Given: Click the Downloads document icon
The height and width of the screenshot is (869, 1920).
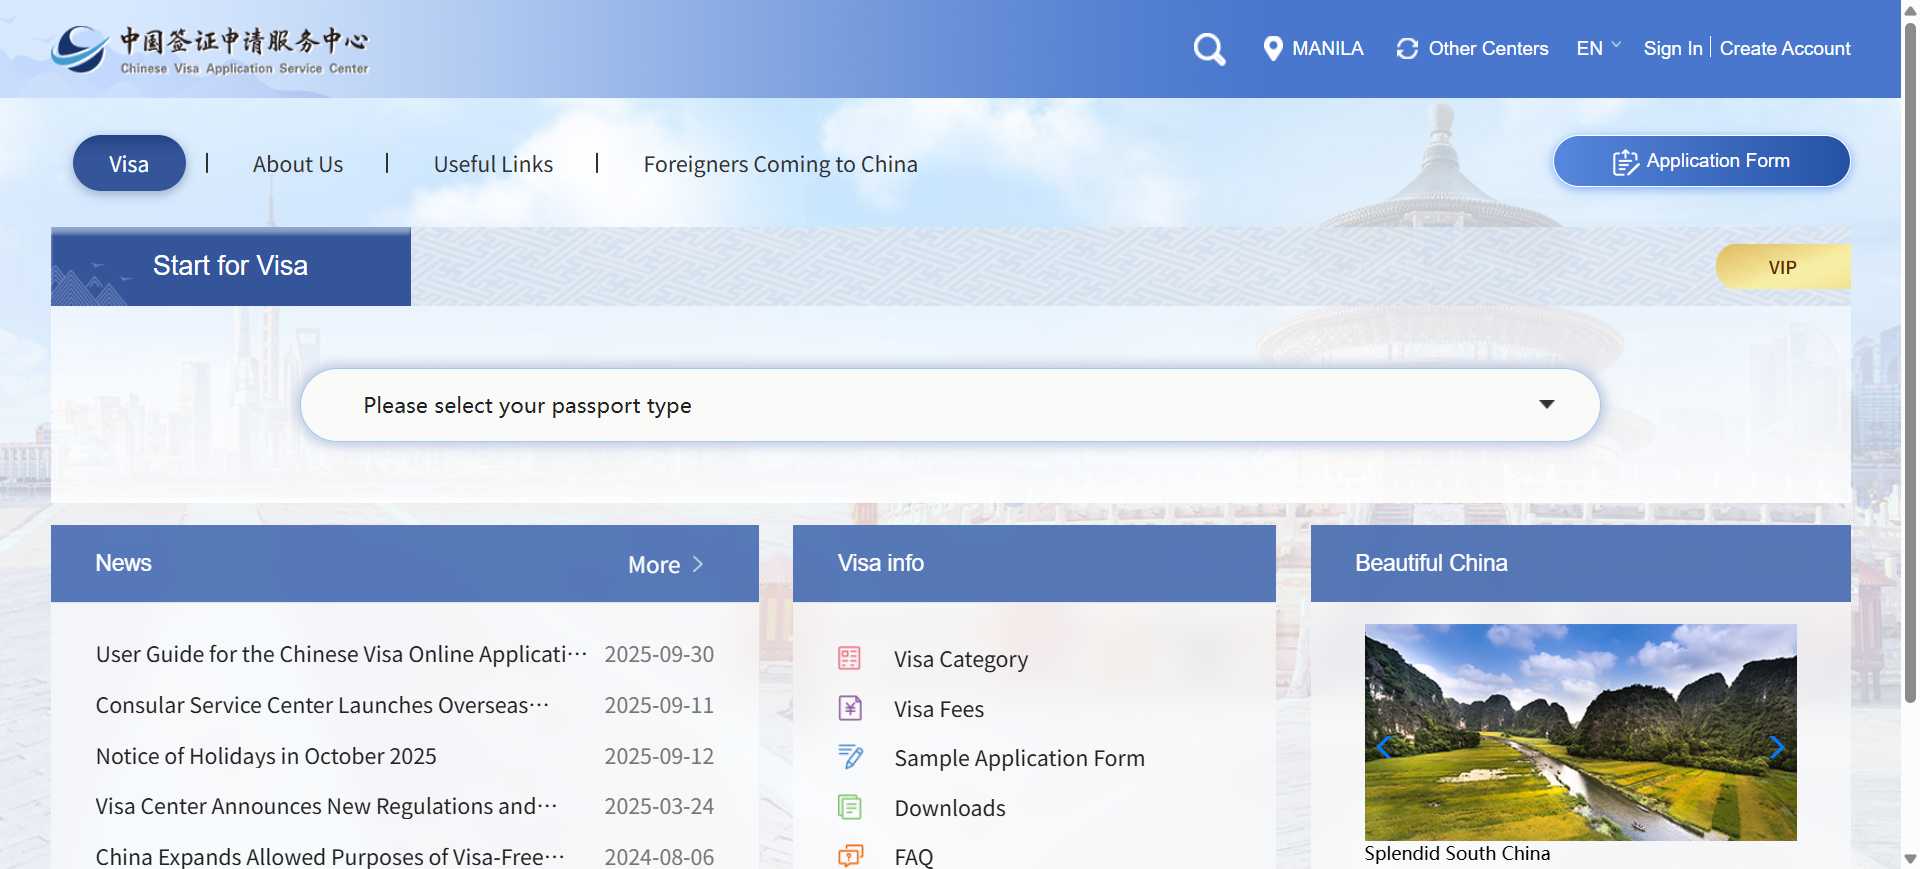Looking at the screenshot, I should 849,807.
